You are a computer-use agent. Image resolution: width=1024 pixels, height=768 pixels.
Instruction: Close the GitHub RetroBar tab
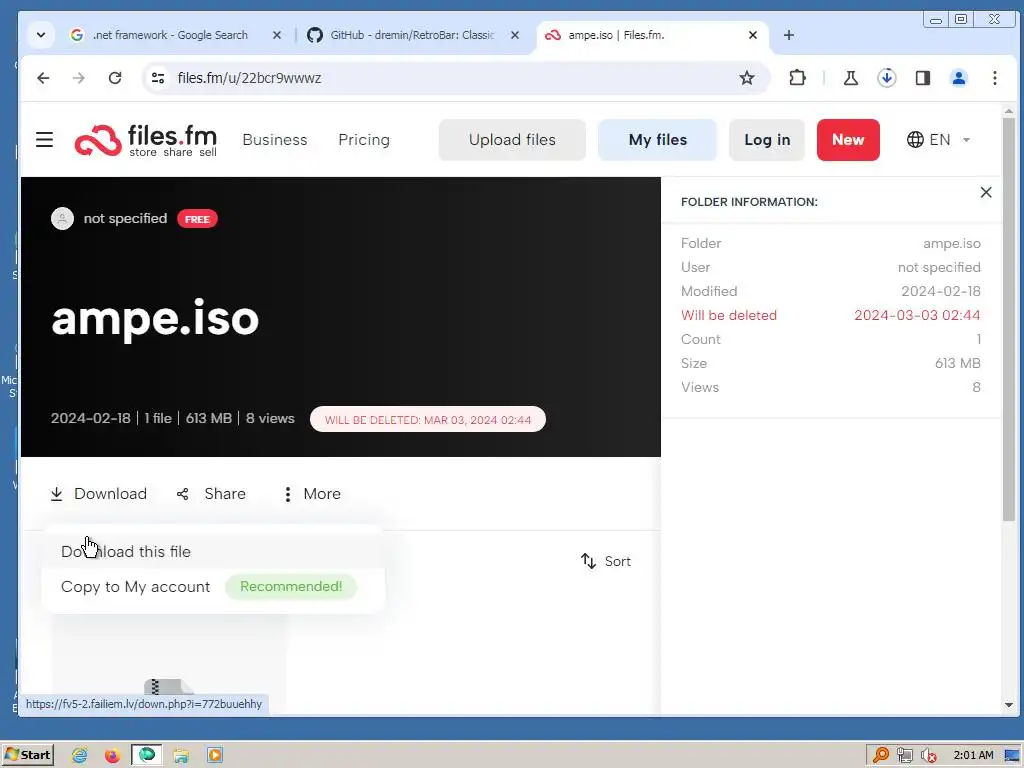coord(515,35)
